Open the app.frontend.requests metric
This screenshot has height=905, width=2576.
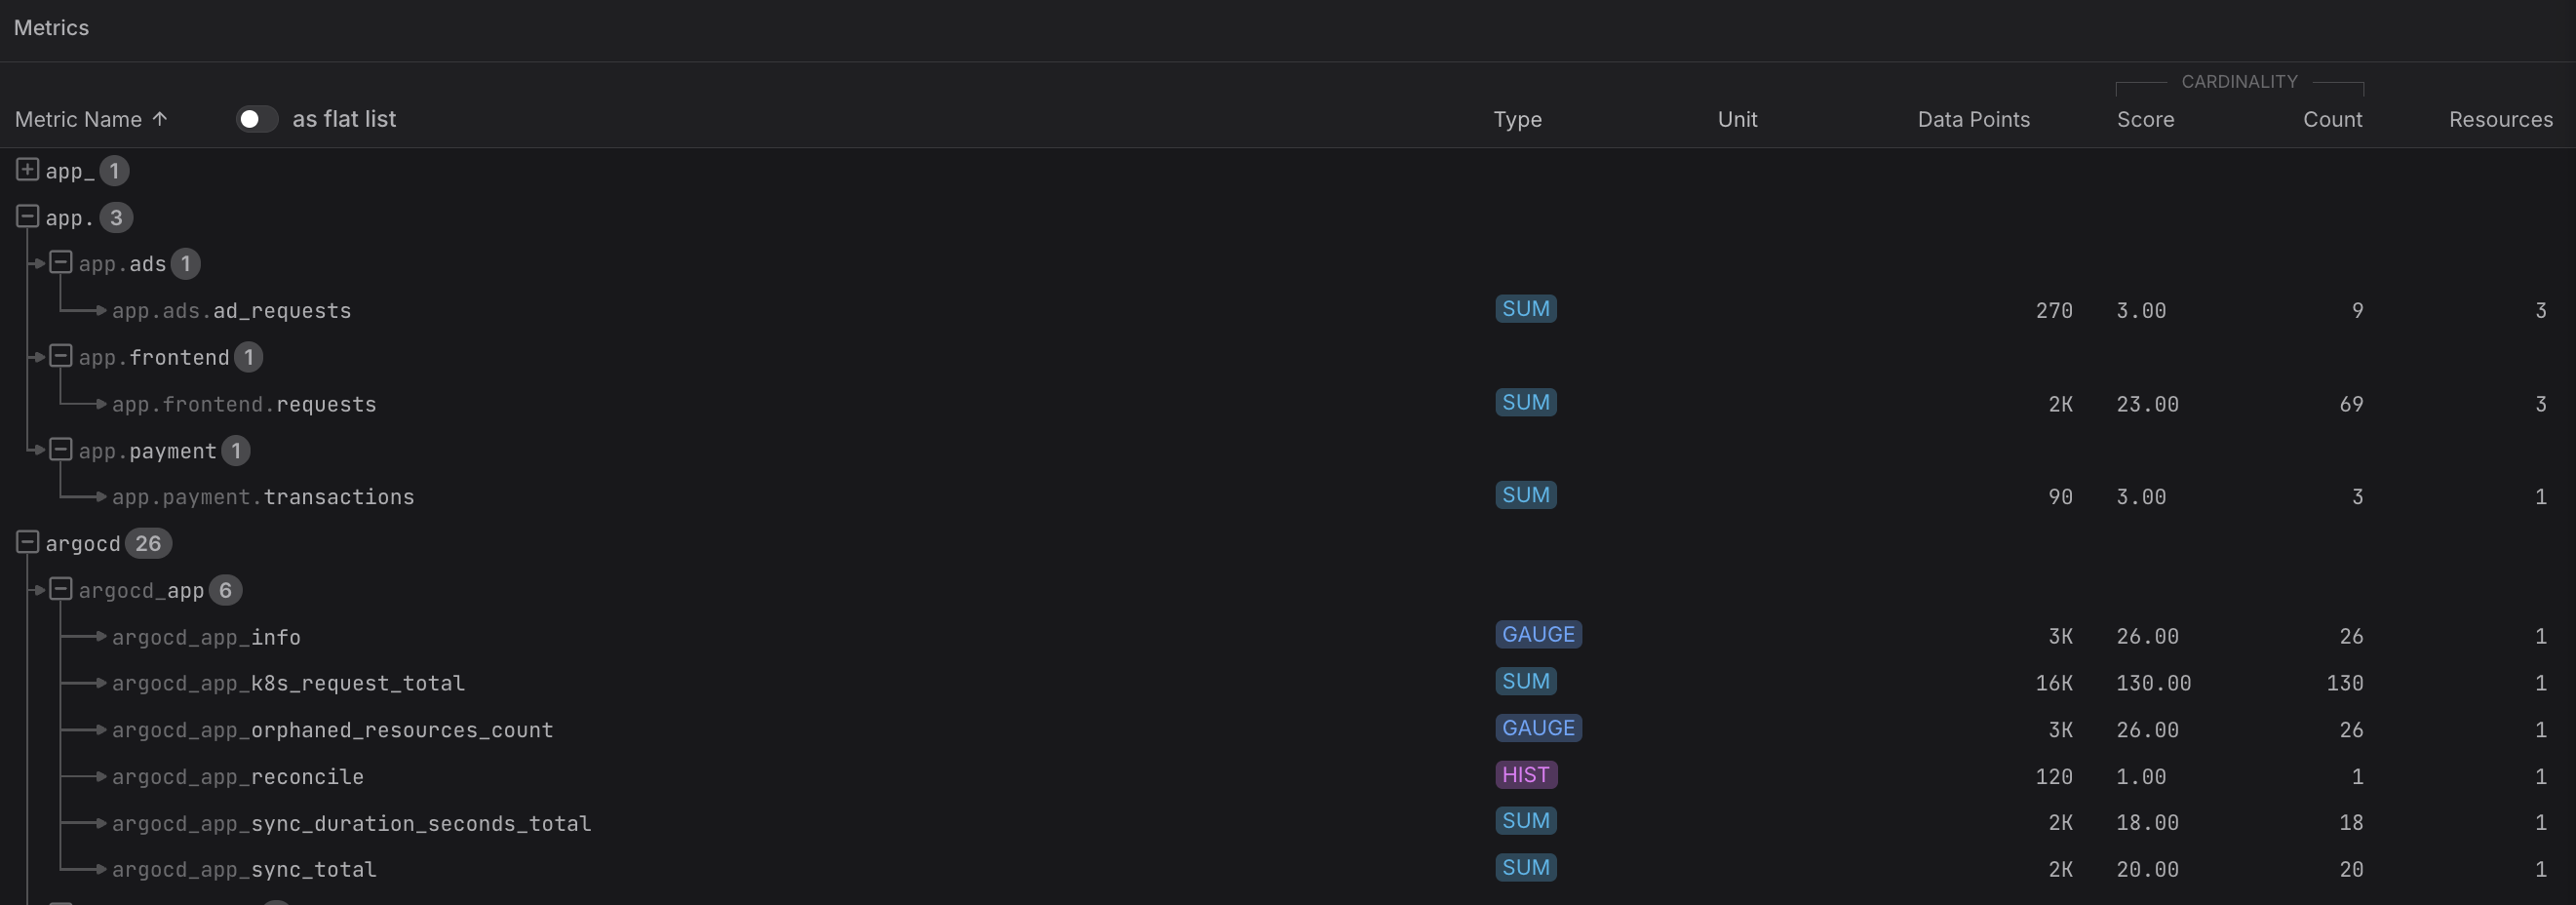tap(244, 404)
